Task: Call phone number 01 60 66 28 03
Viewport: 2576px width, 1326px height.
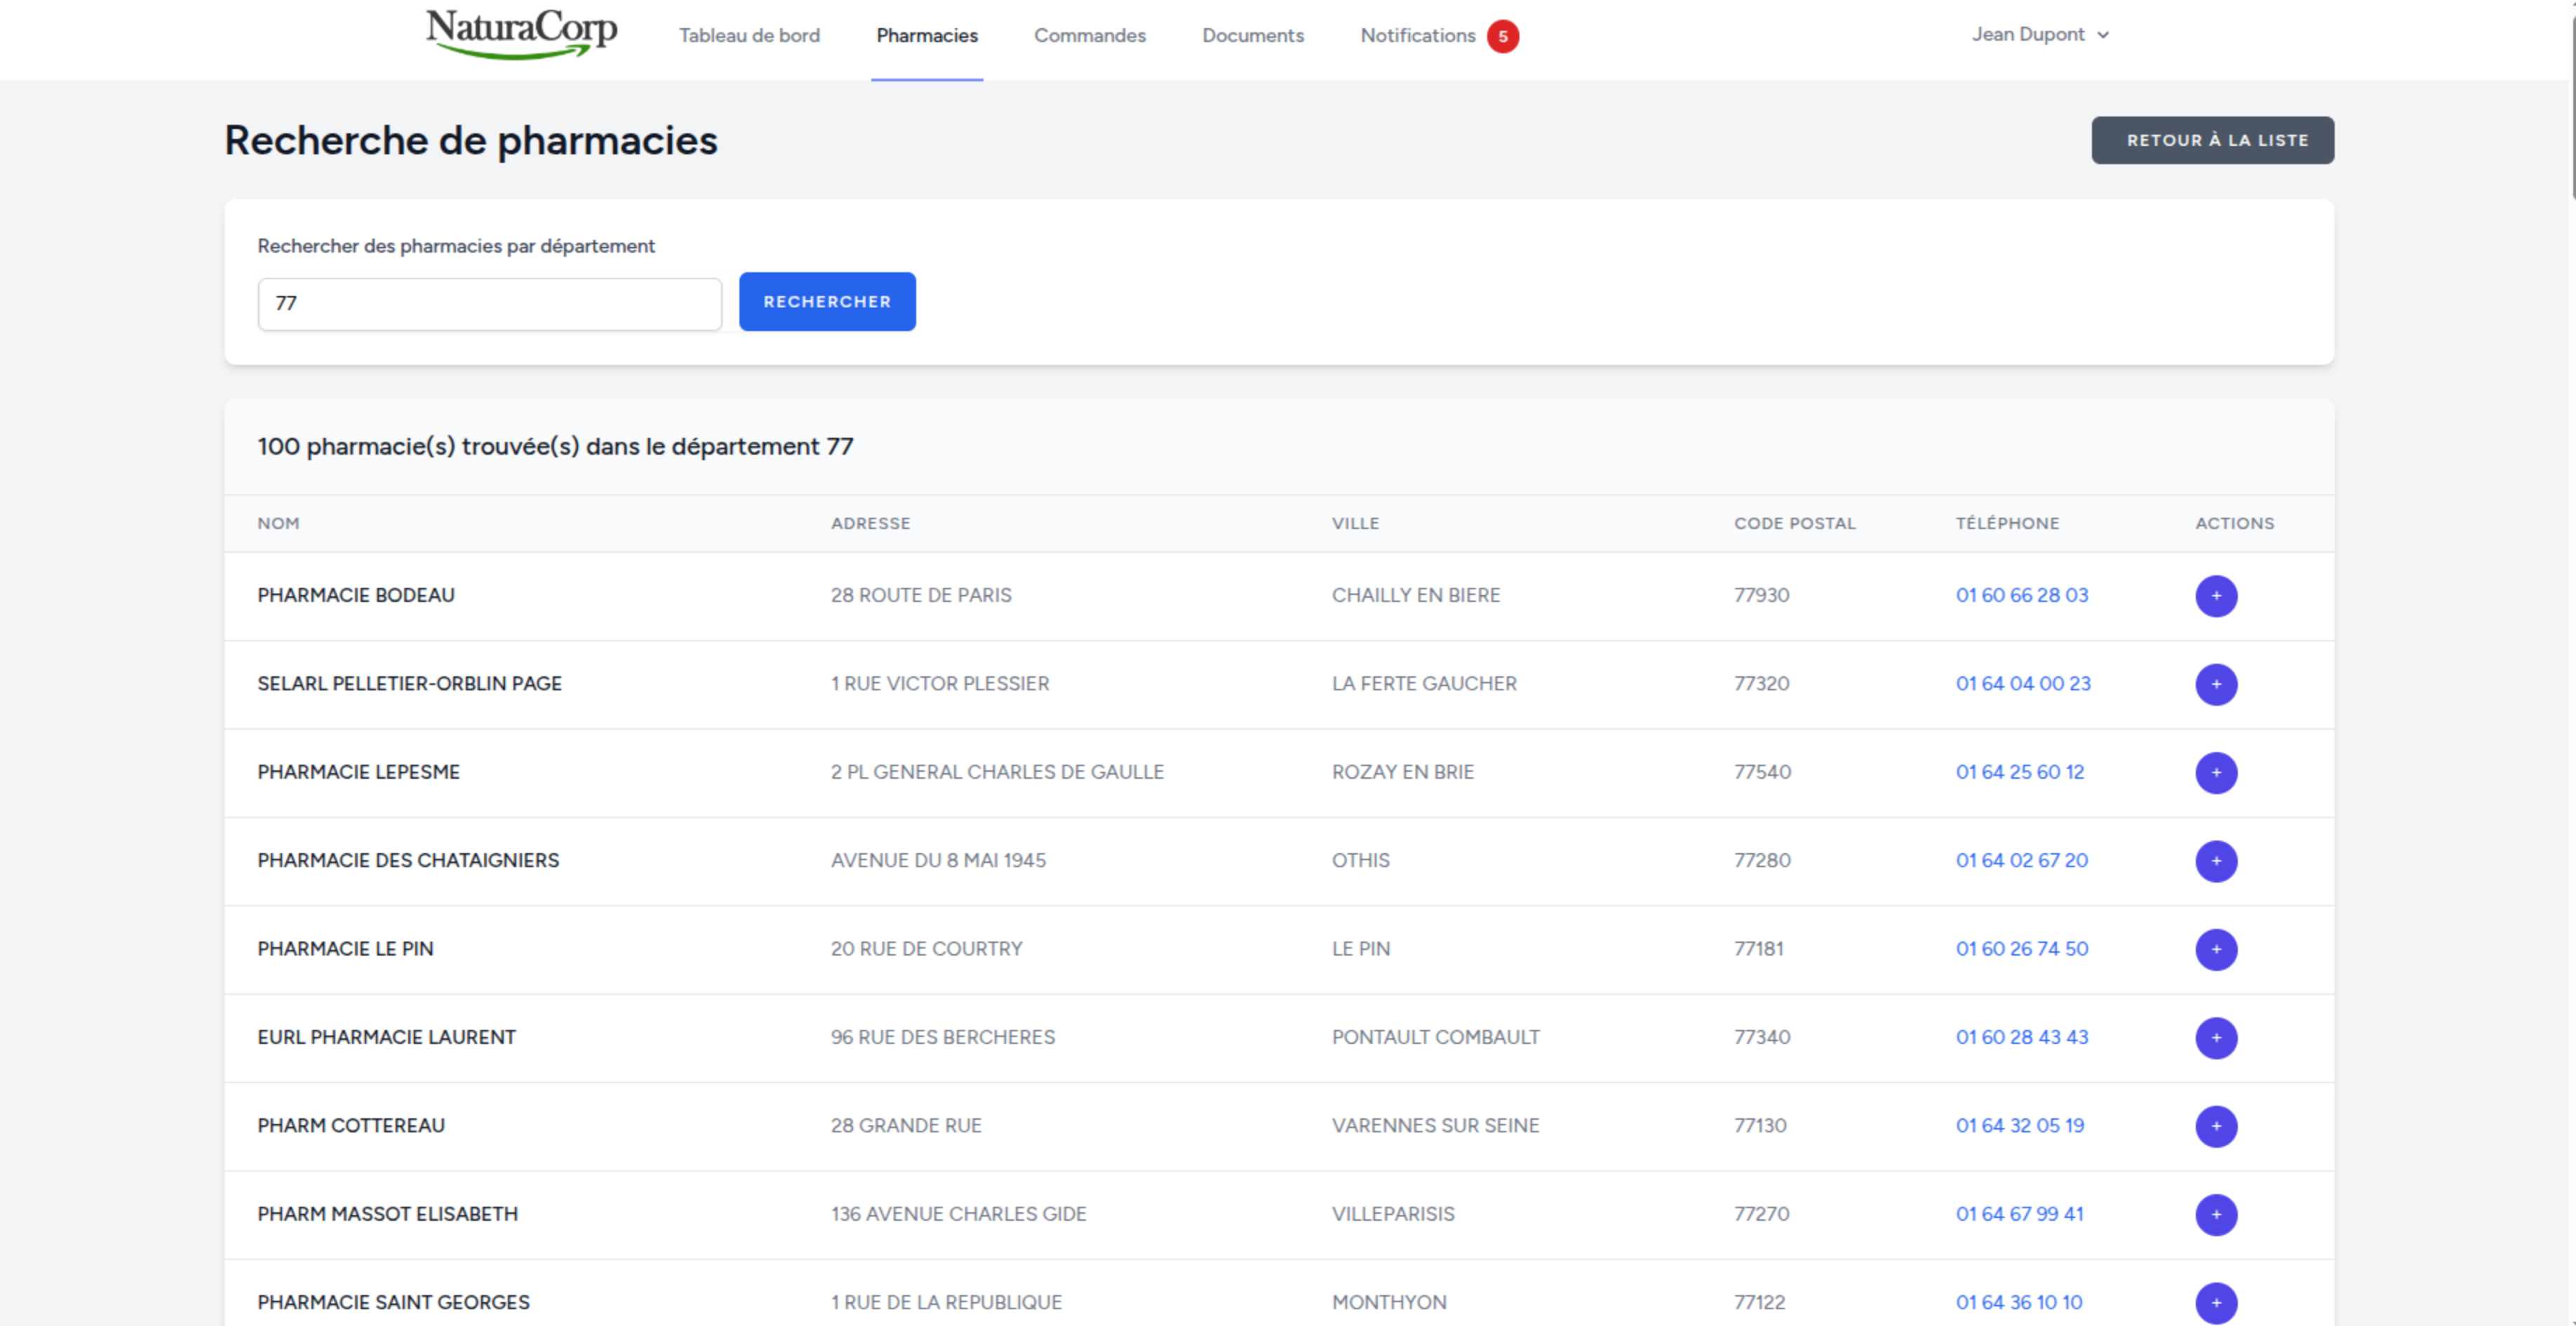Action: pyautogui.click(x=2021, y=595)
